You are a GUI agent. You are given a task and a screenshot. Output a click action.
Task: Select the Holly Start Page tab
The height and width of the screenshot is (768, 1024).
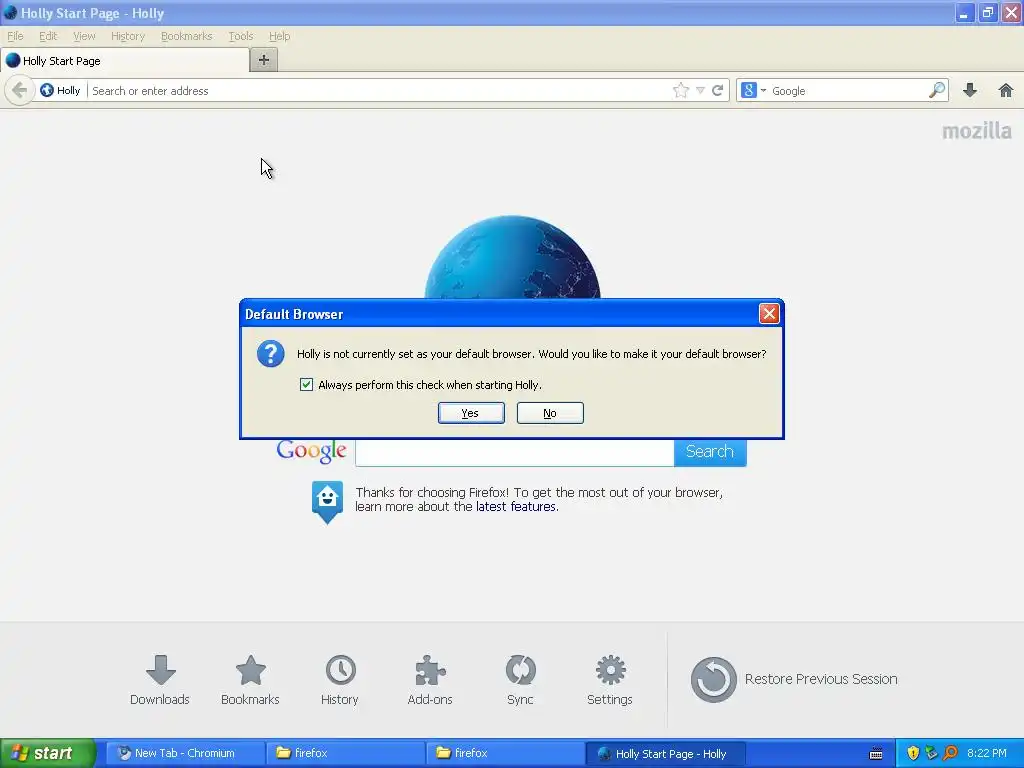pyautogui.click(x=124, y=61)
